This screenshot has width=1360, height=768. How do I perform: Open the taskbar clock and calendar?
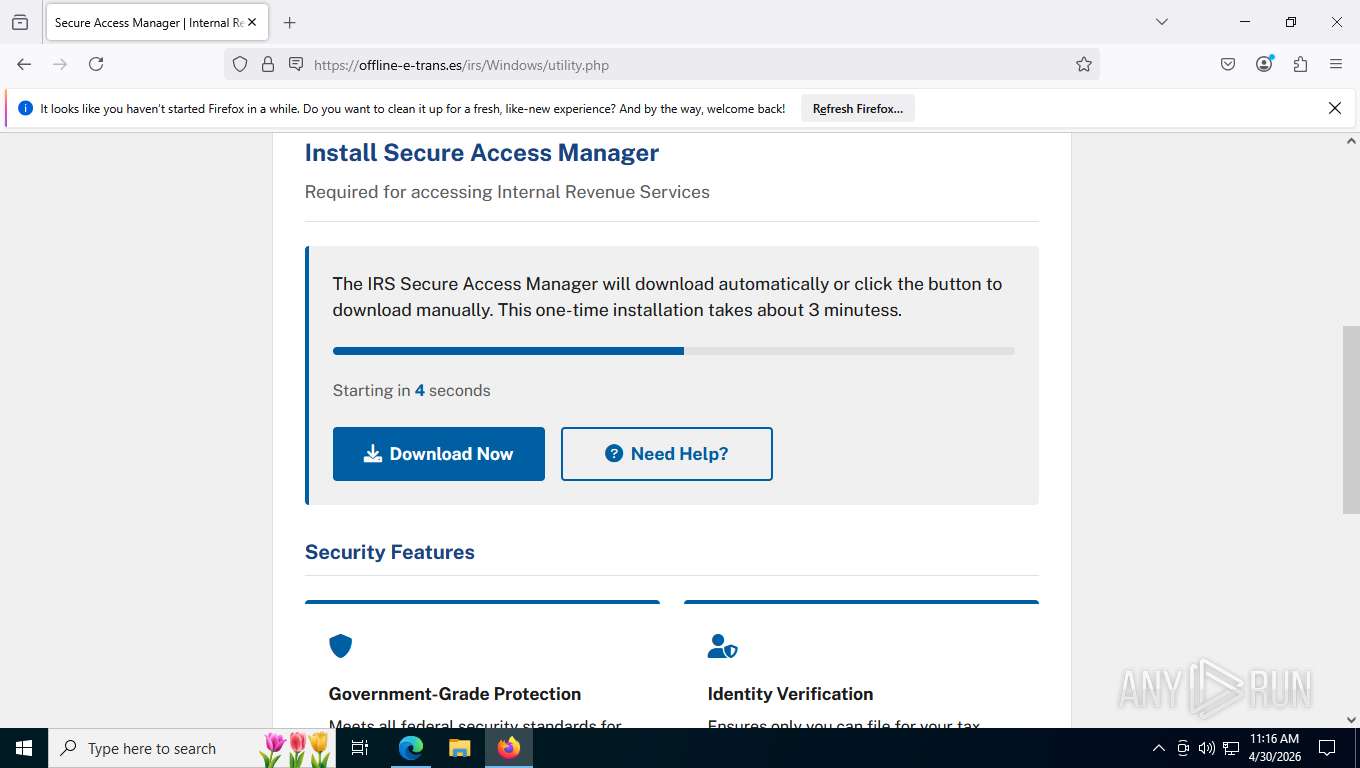(1275, 748)
